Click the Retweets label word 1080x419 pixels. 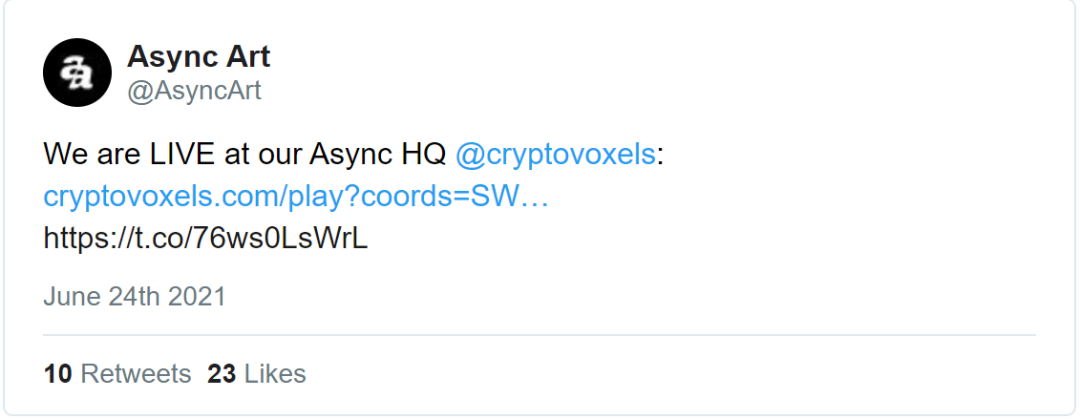click(x=136, y=374)
